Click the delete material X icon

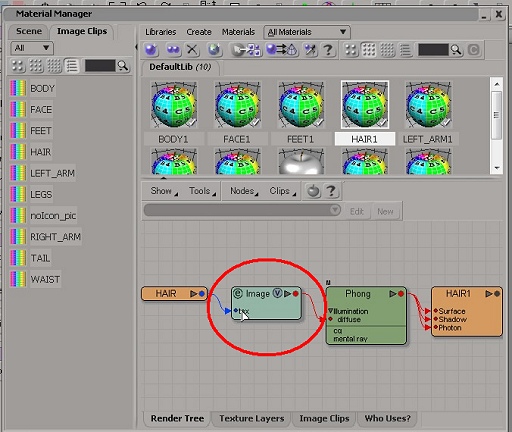(192, 50)
